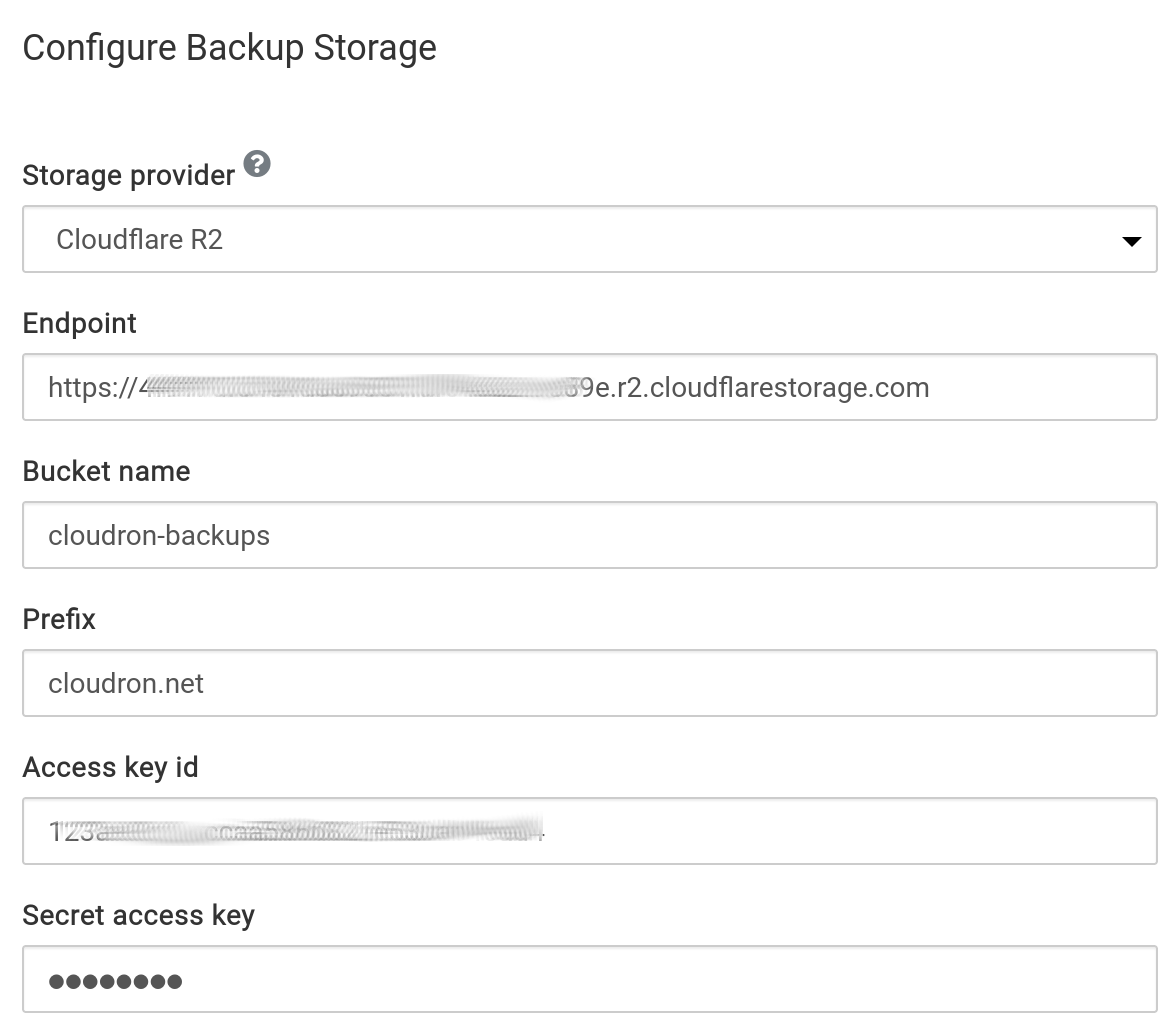
Task: Click the "Storage provider" label text
Action: (128, 176)
